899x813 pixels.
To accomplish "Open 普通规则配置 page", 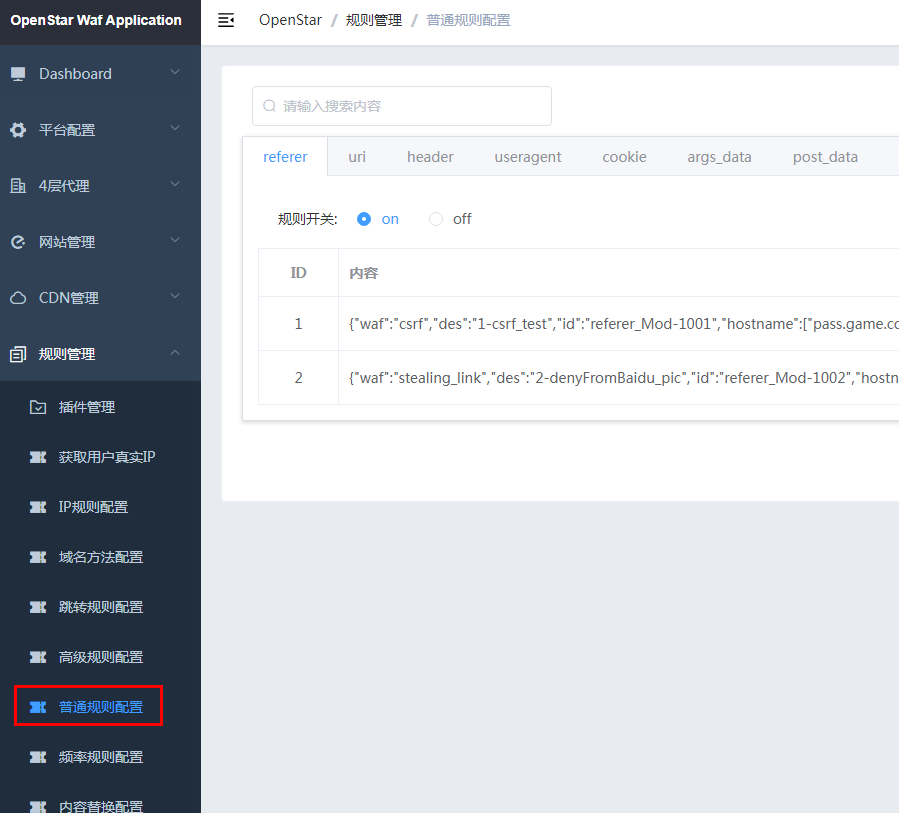I will [x=100, y=707].
